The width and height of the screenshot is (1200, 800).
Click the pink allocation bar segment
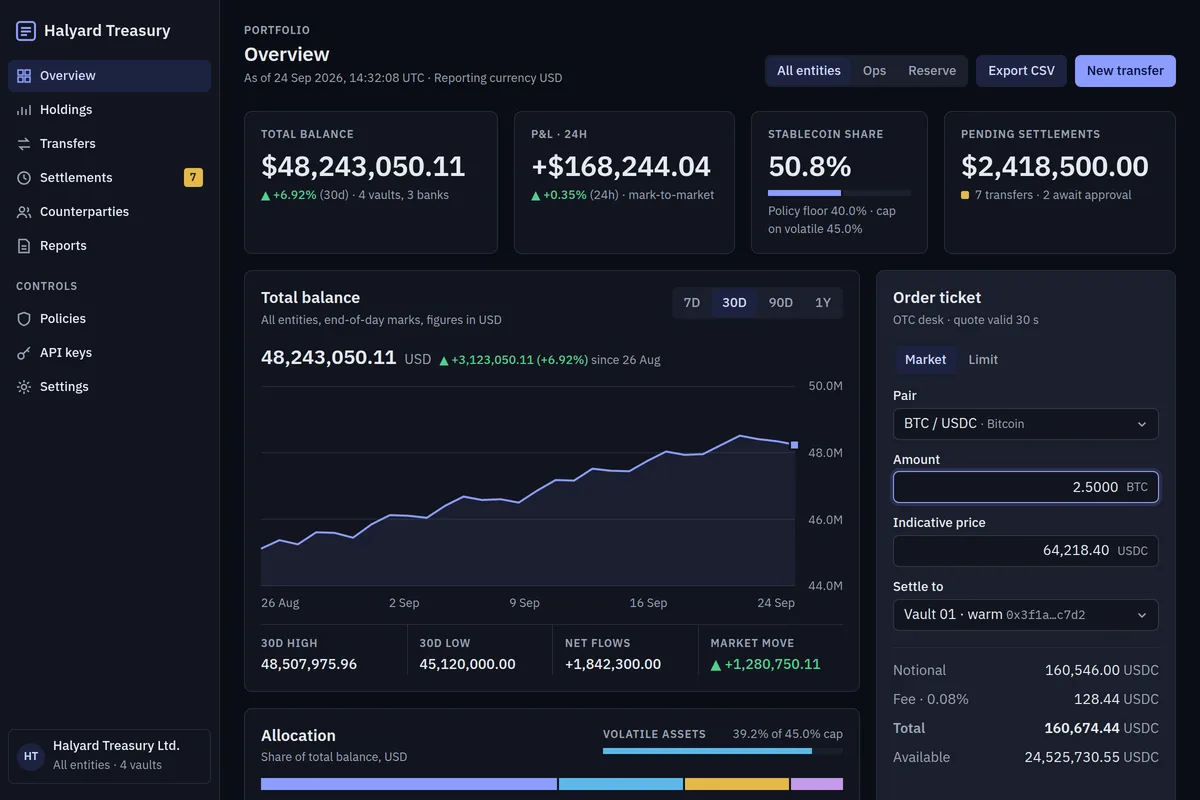coord(818,784)
